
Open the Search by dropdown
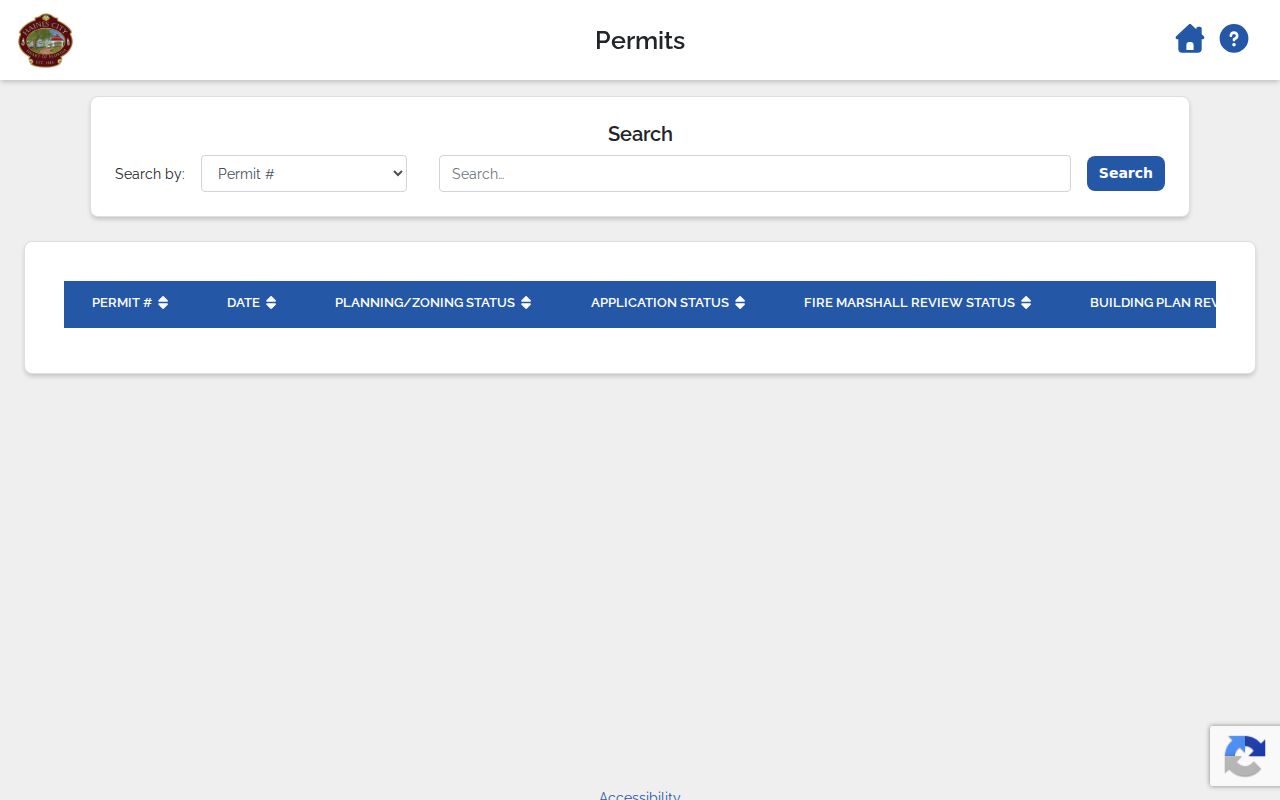coord(304,173)
